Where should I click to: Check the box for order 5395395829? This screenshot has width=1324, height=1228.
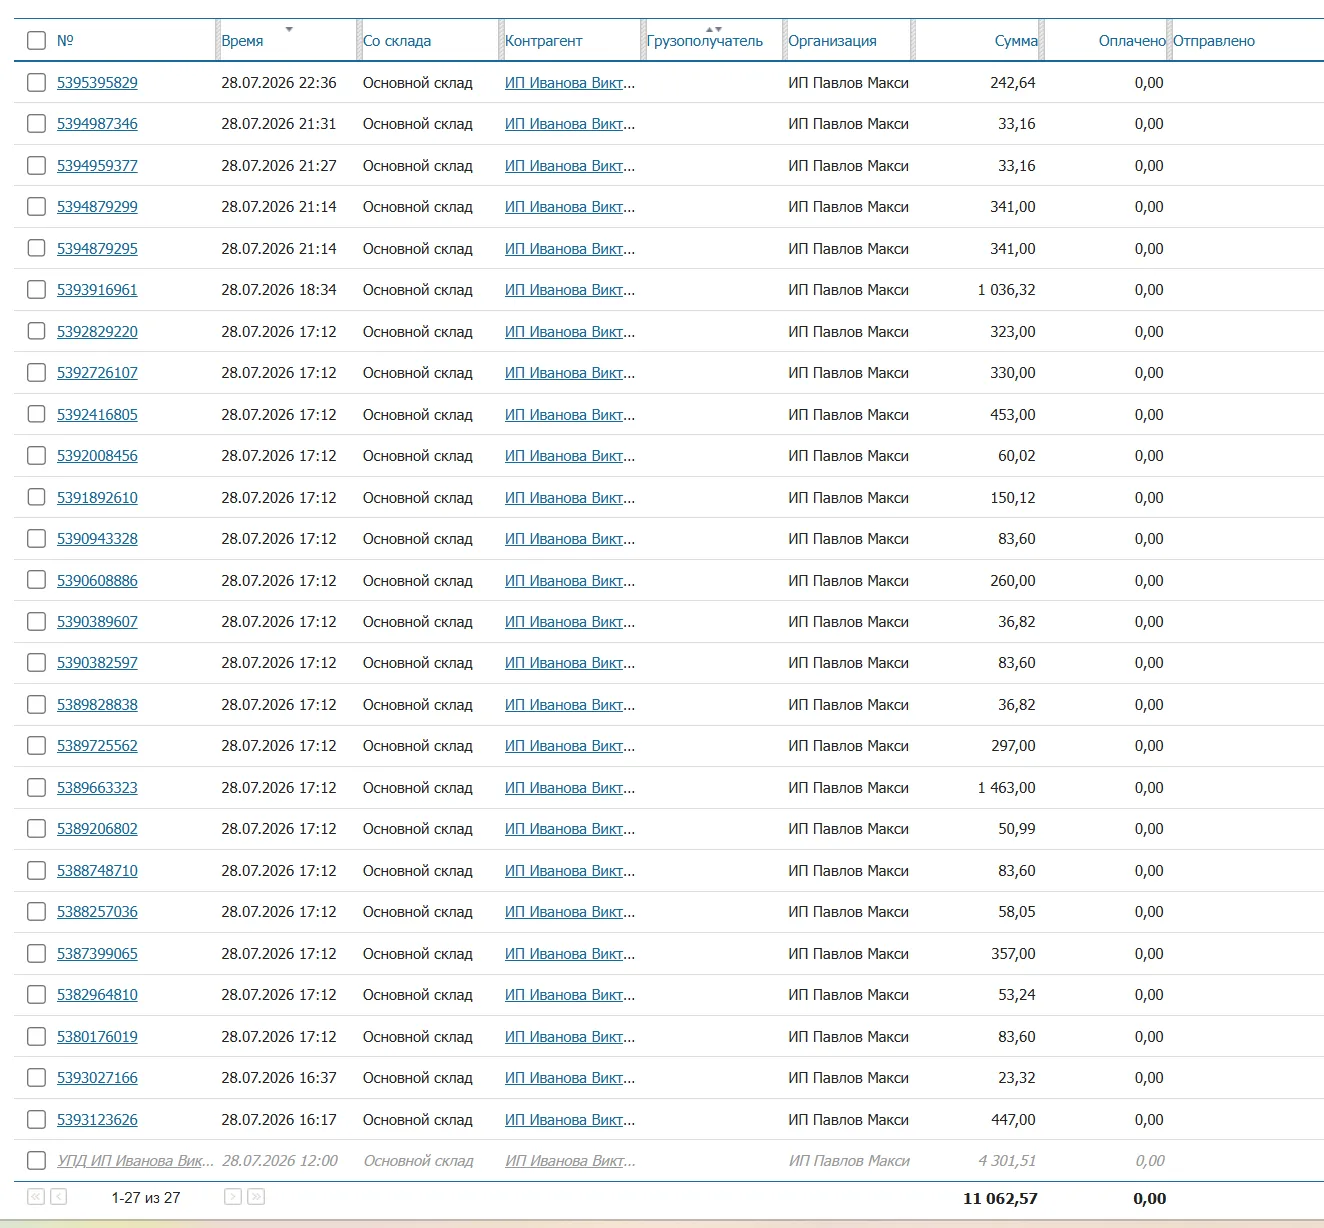tap(36, 83)
